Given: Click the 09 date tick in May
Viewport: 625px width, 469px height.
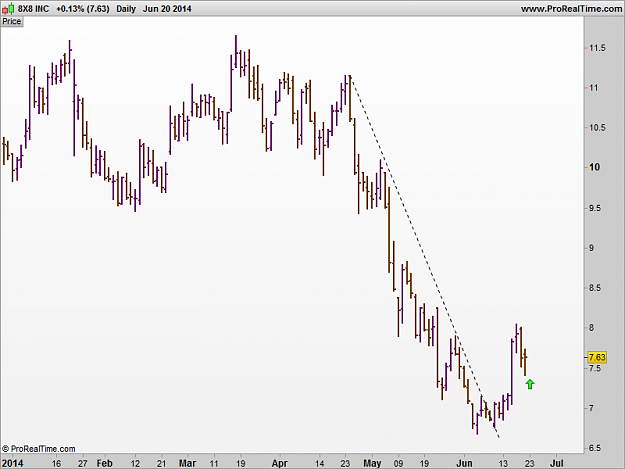Looking at the screenshot, I should (398, 463).
